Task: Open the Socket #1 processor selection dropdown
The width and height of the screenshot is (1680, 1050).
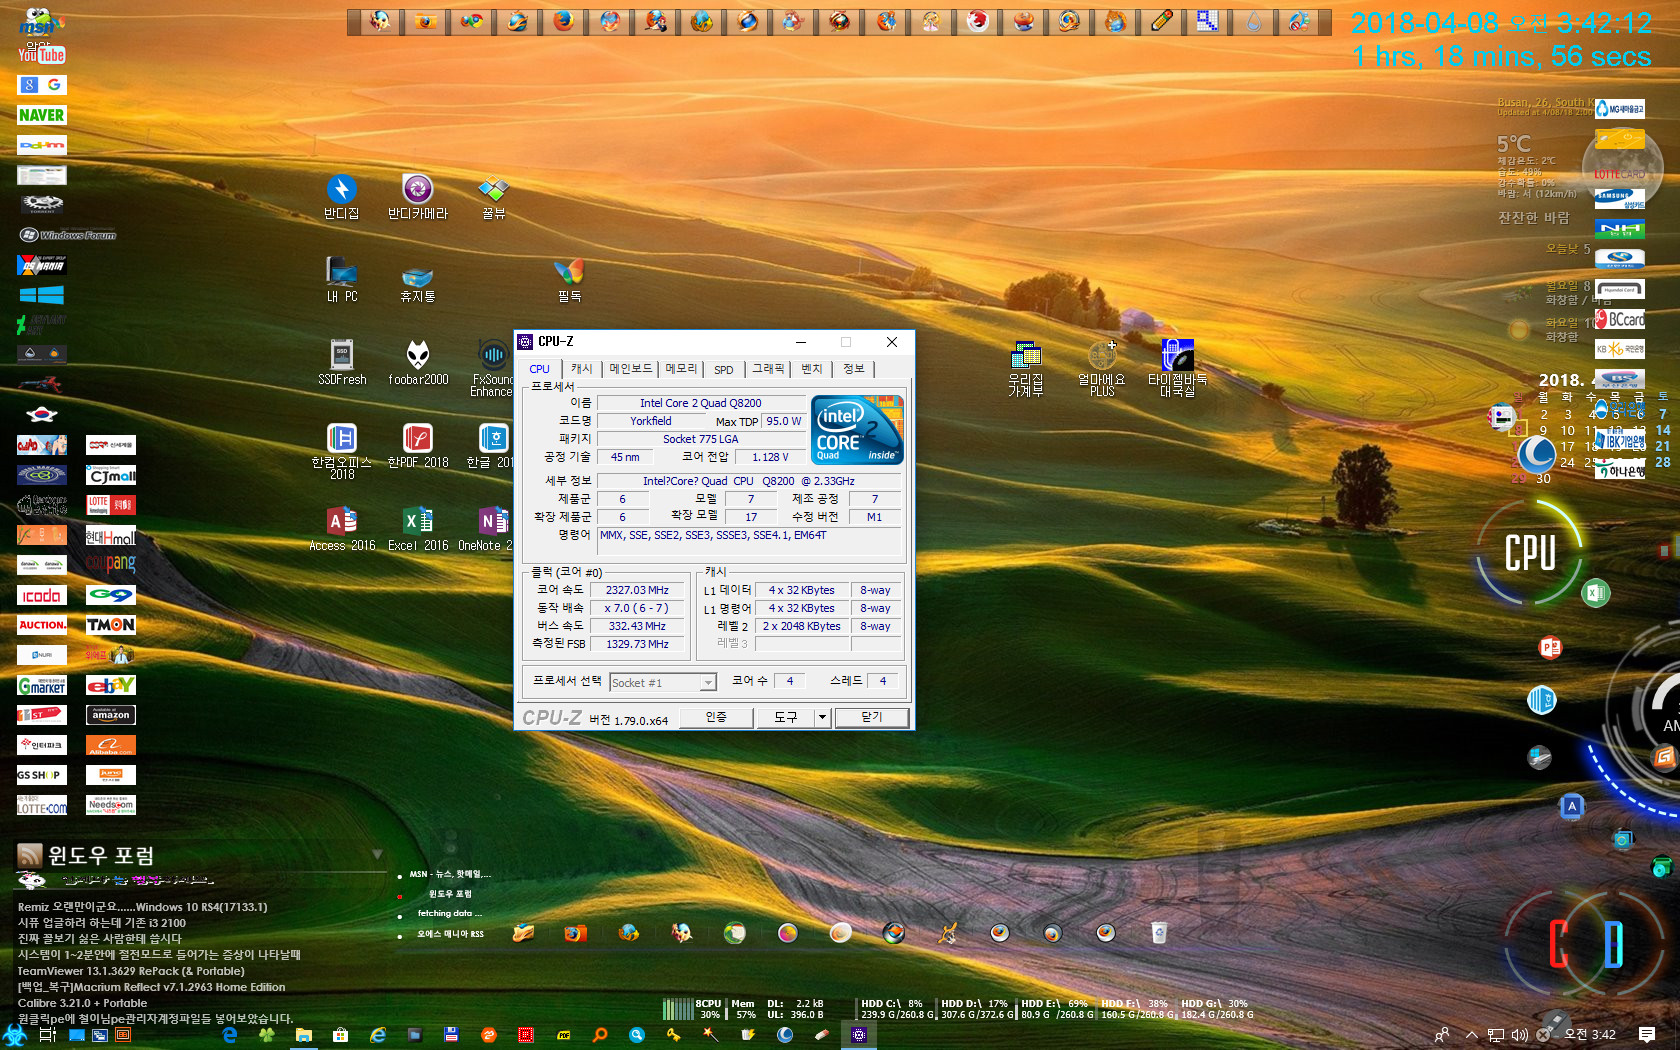Action: 663,682
